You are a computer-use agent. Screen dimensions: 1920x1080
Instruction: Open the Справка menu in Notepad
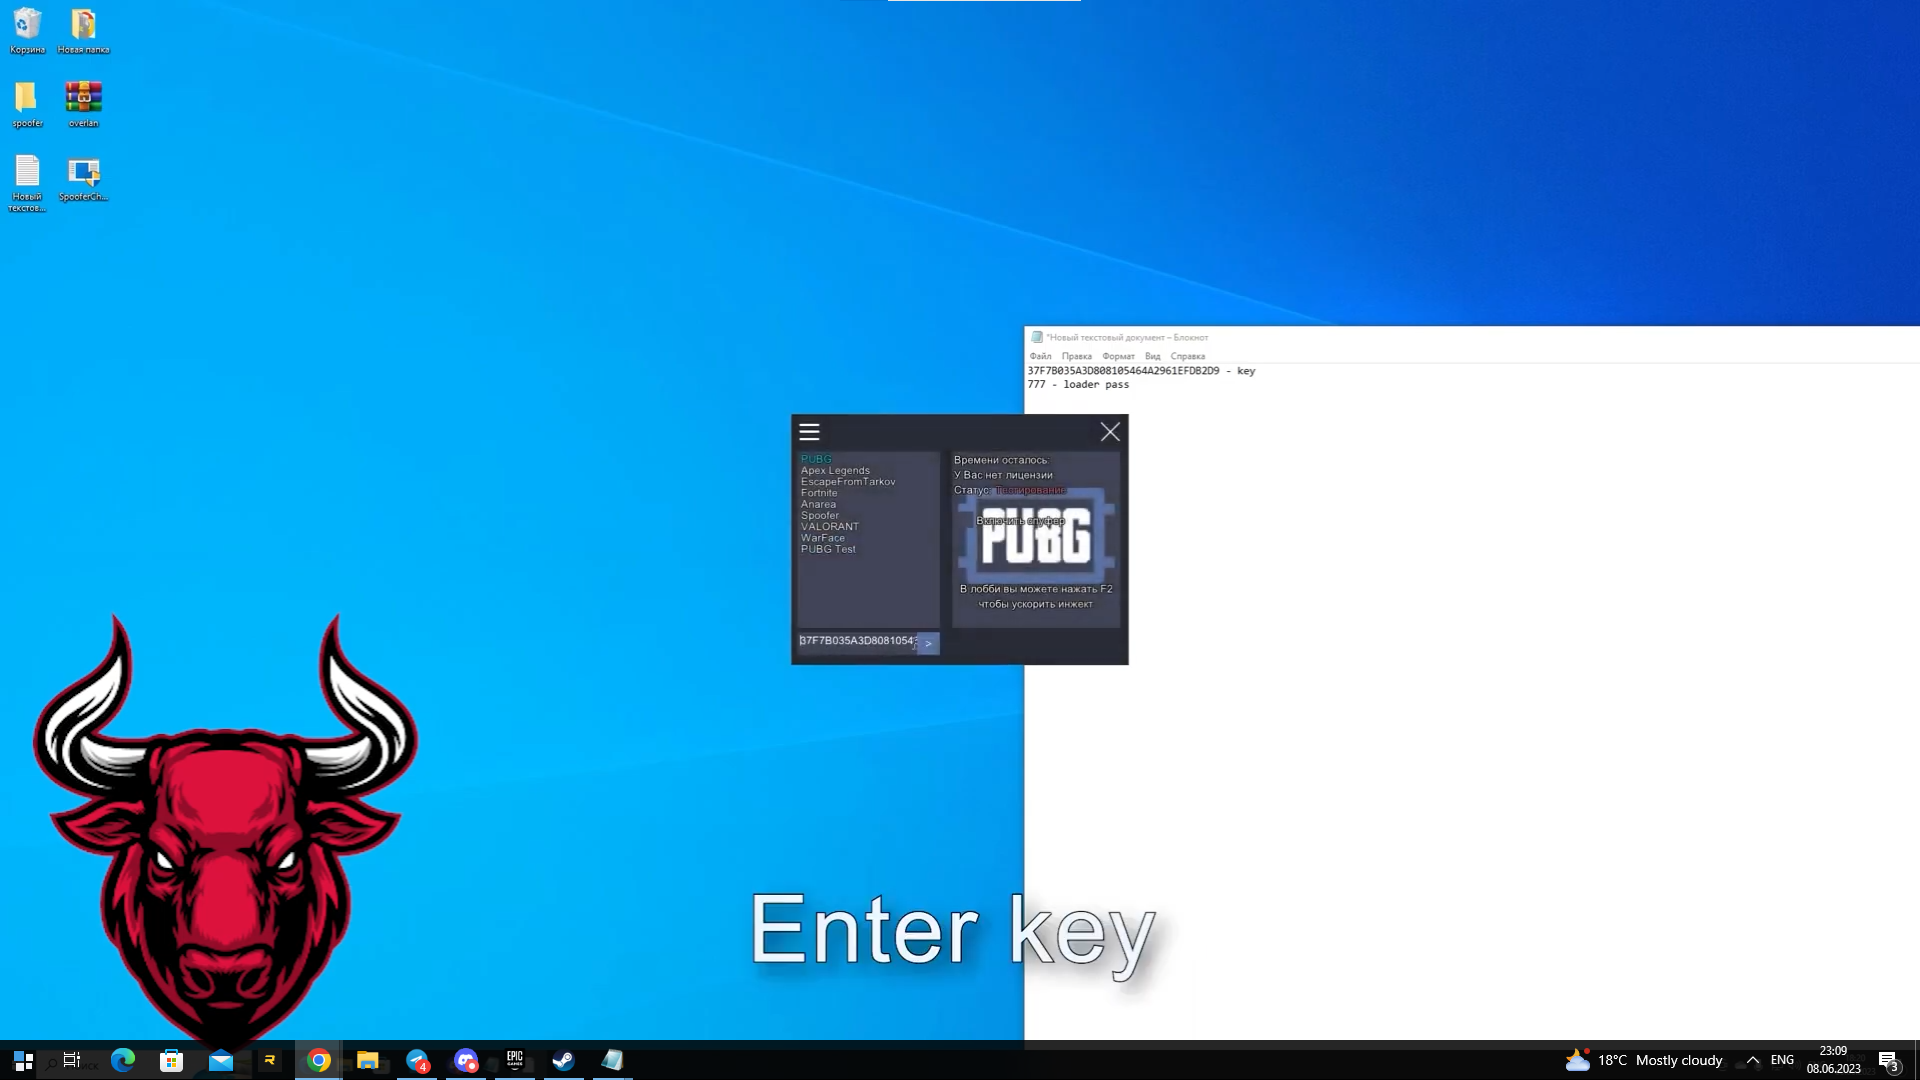(1187, 356)
